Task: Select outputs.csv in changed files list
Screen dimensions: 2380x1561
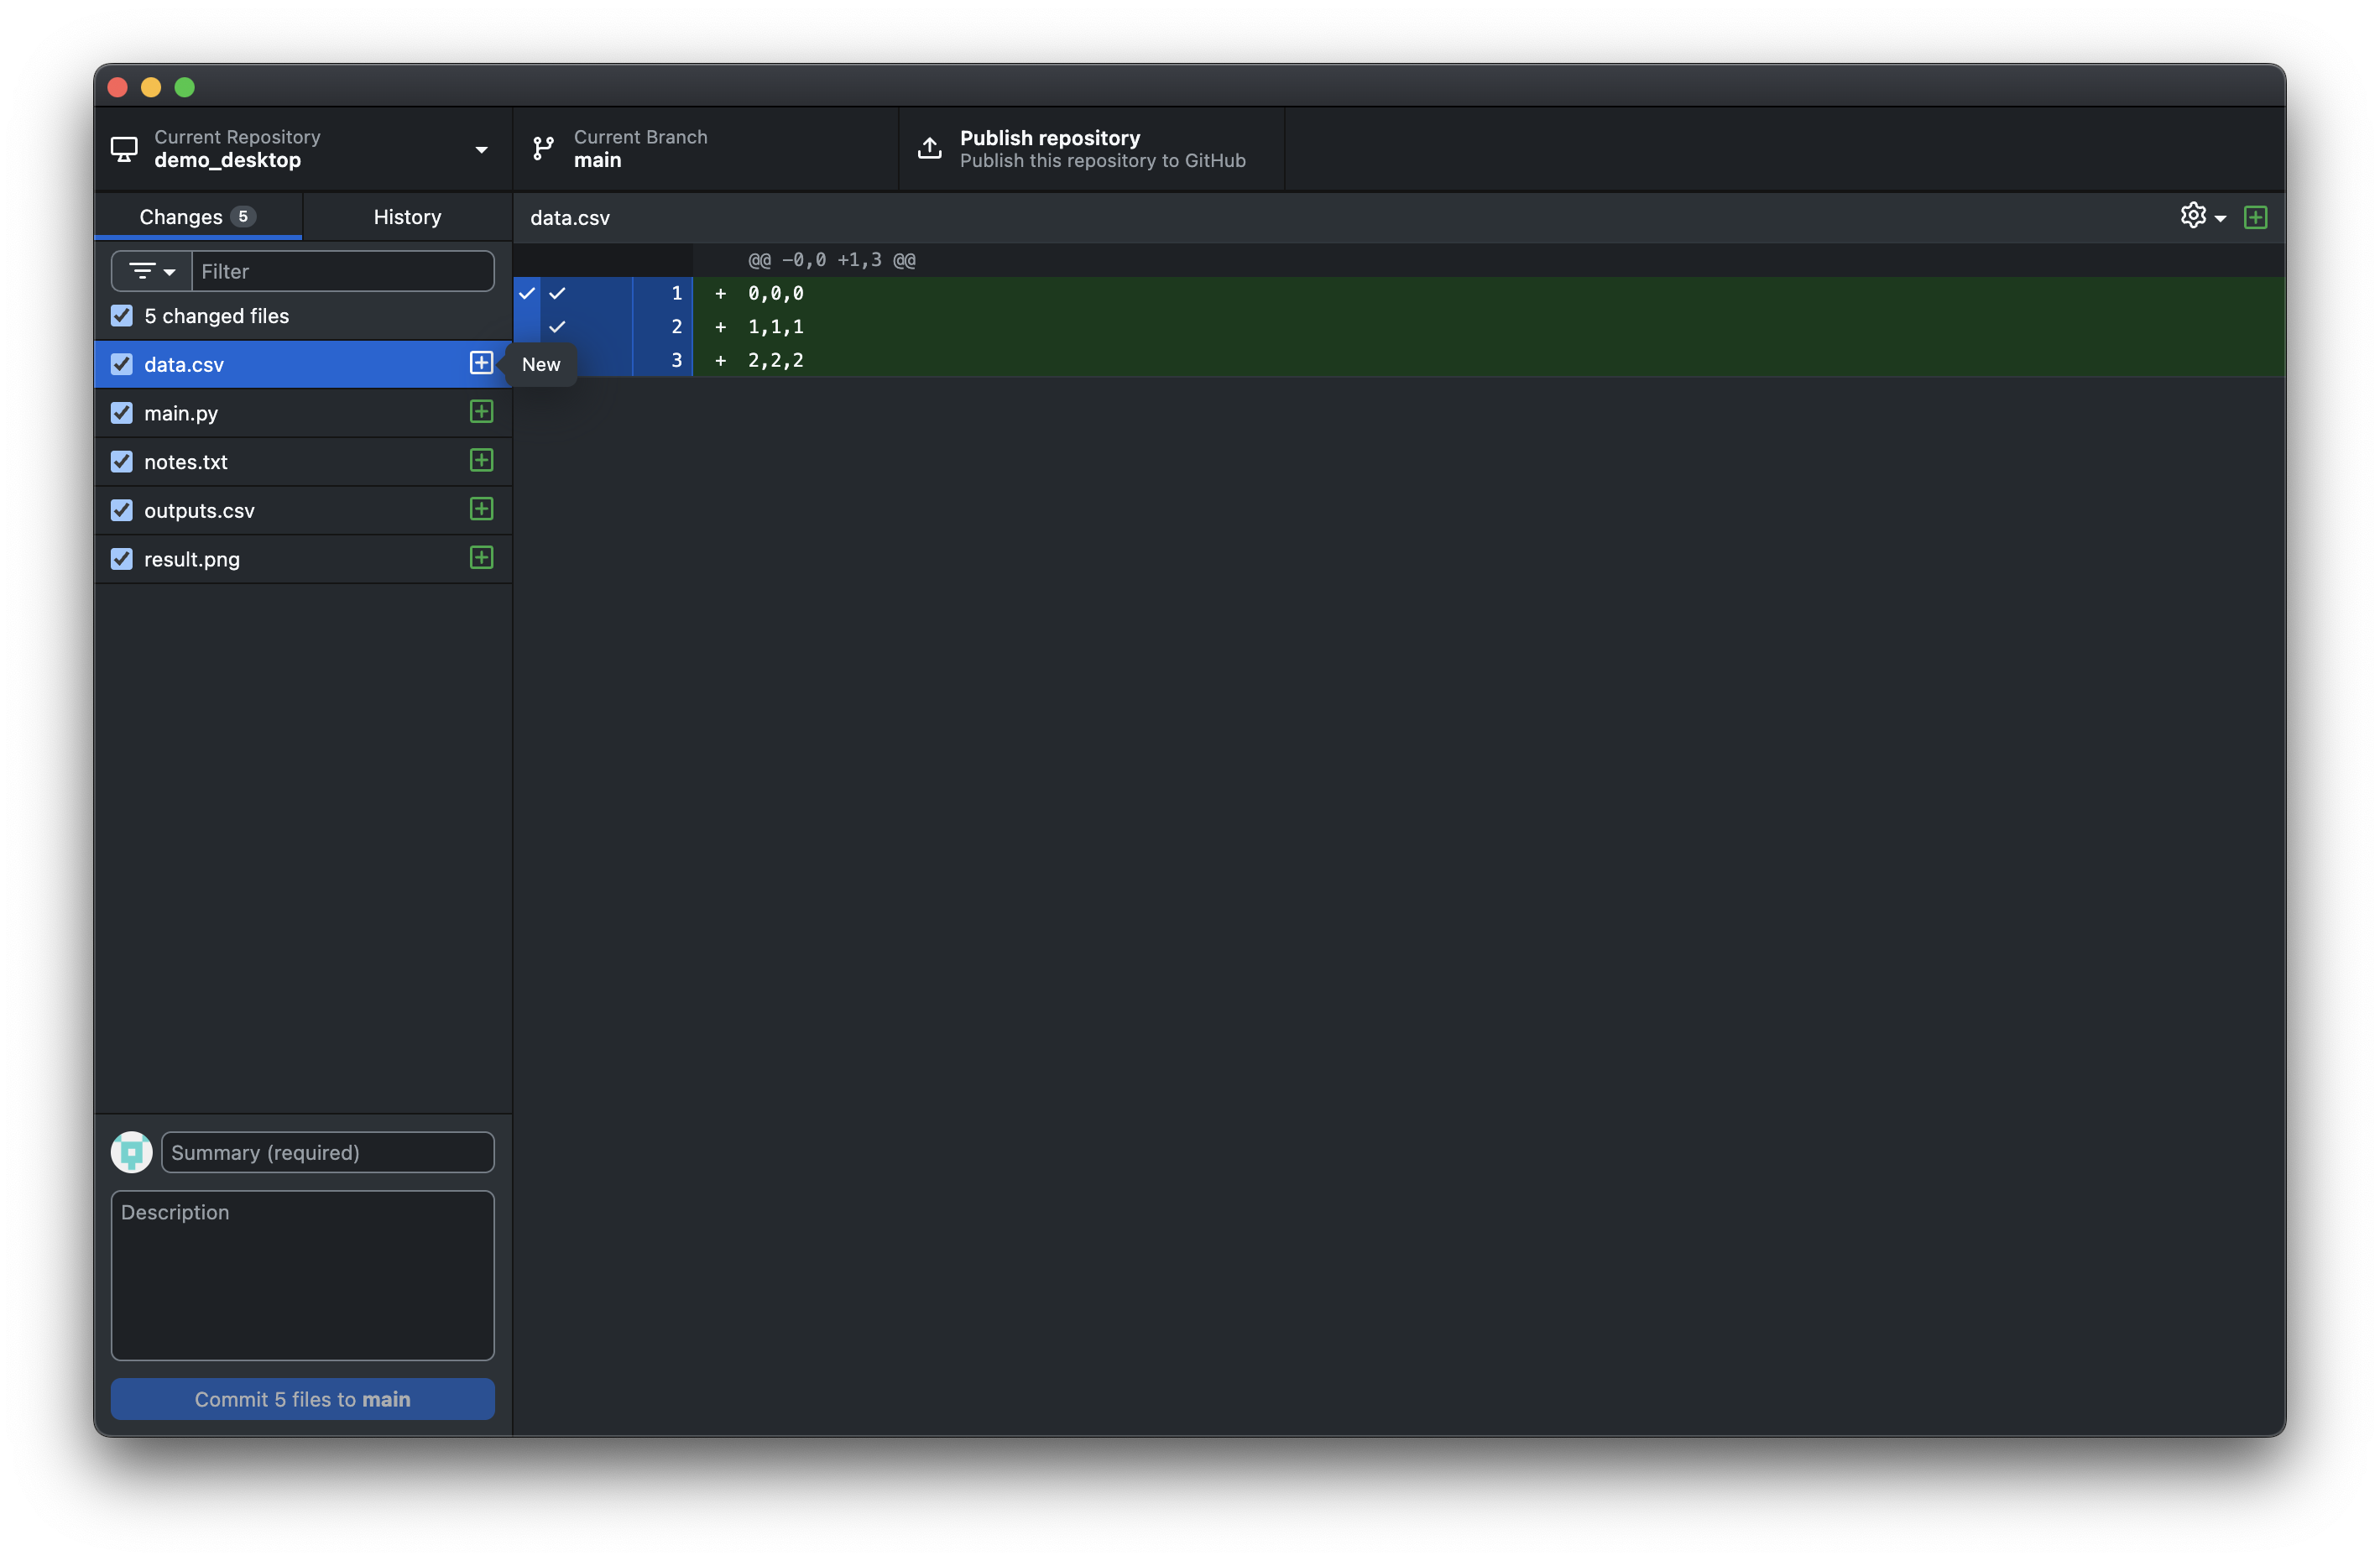Action: (303, 510)
